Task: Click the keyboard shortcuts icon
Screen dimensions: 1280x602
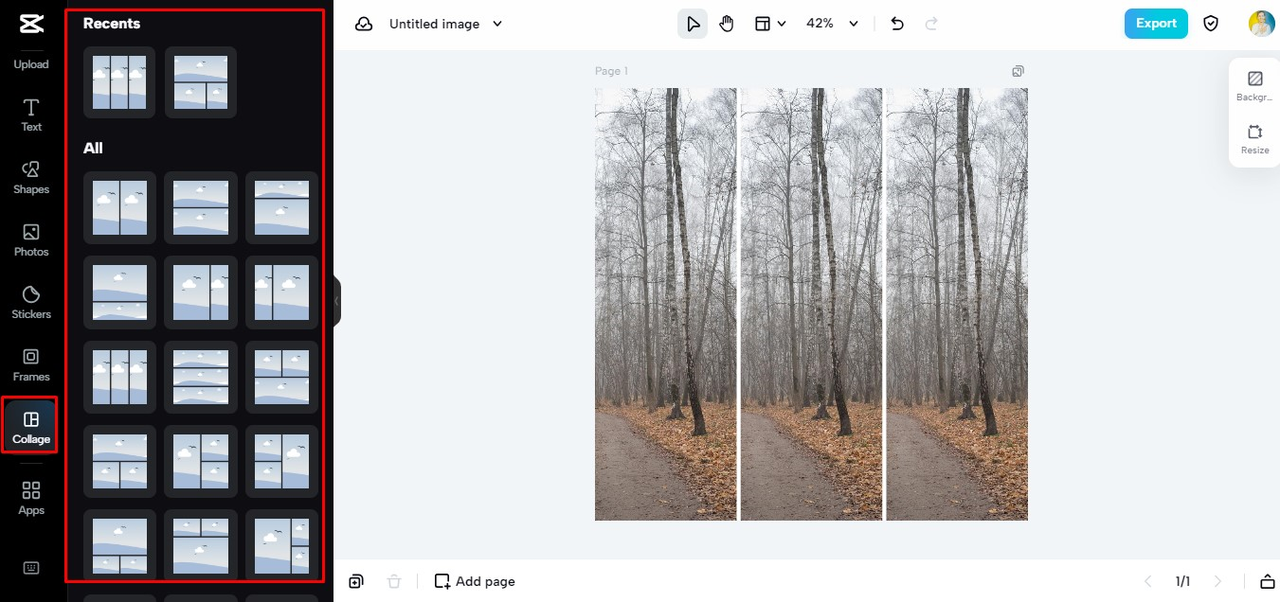Action: [x=31, y=568]
